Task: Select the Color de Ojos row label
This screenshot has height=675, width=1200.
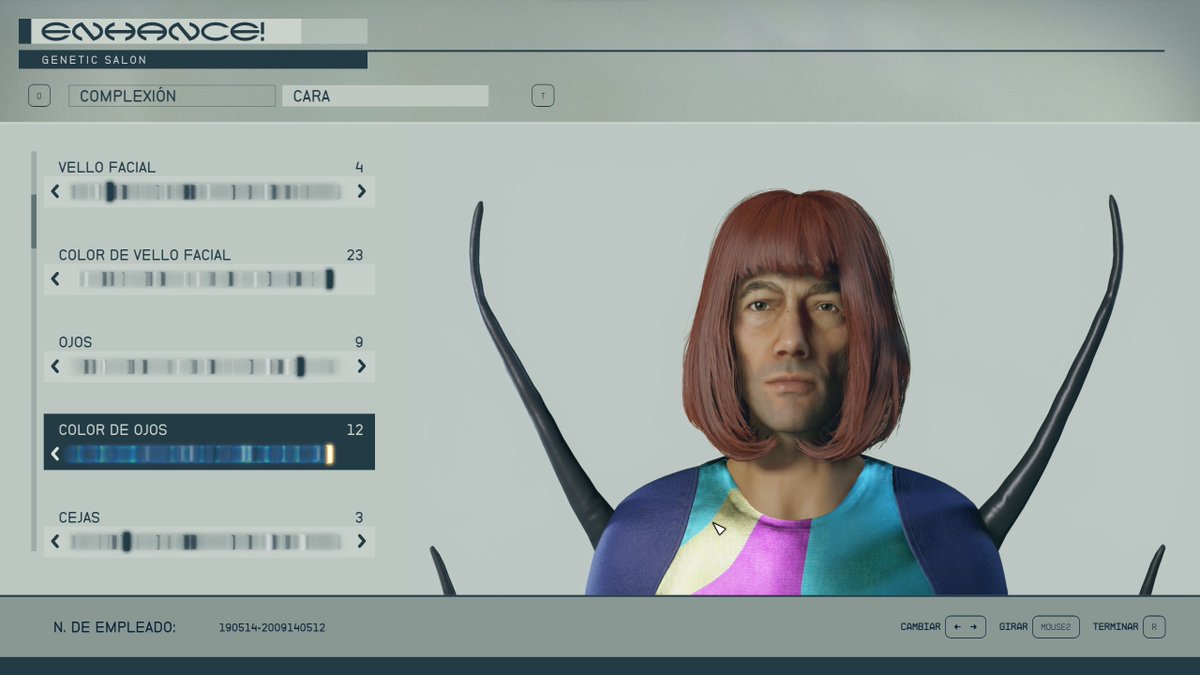Action: (113, 430)
